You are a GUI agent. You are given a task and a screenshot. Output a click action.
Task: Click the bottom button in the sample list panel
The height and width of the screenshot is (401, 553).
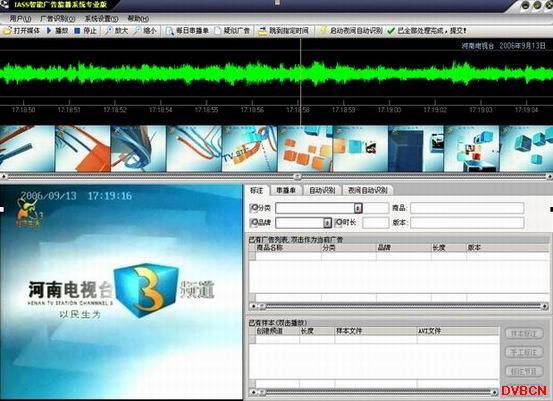[x=524, y=371]
